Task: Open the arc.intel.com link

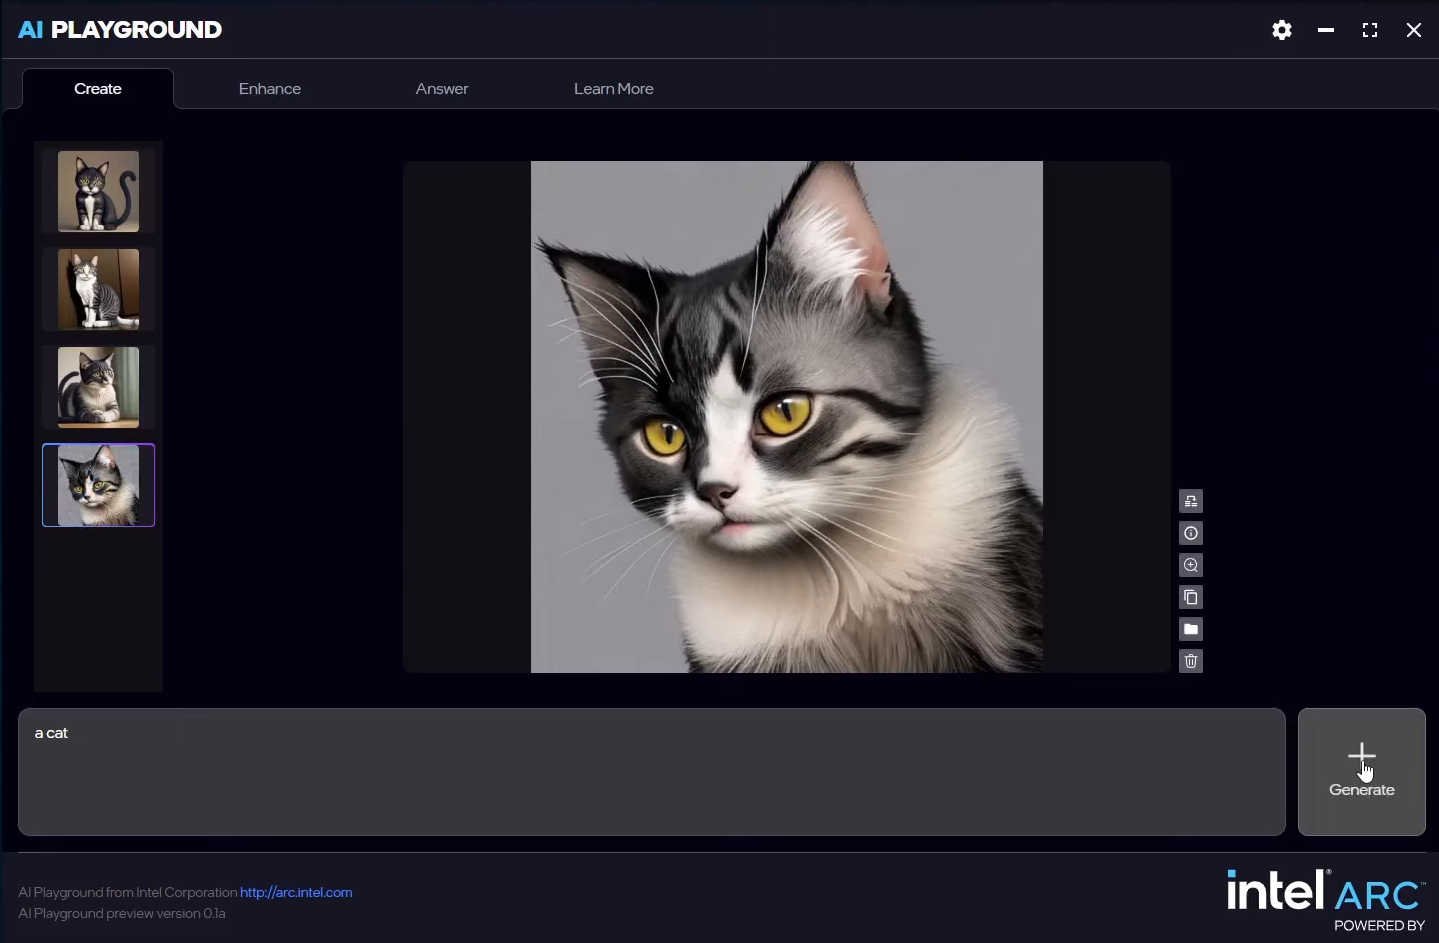Action: pos(295,892)
